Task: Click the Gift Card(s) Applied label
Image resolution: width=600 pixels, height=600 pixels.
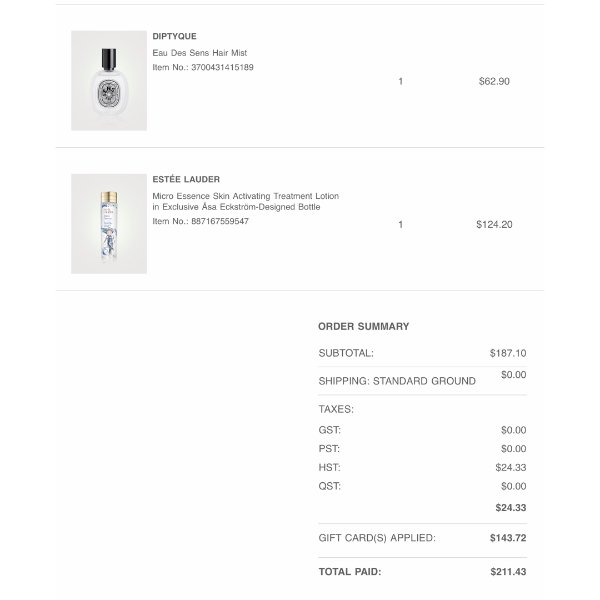Action: pos(377,538)
